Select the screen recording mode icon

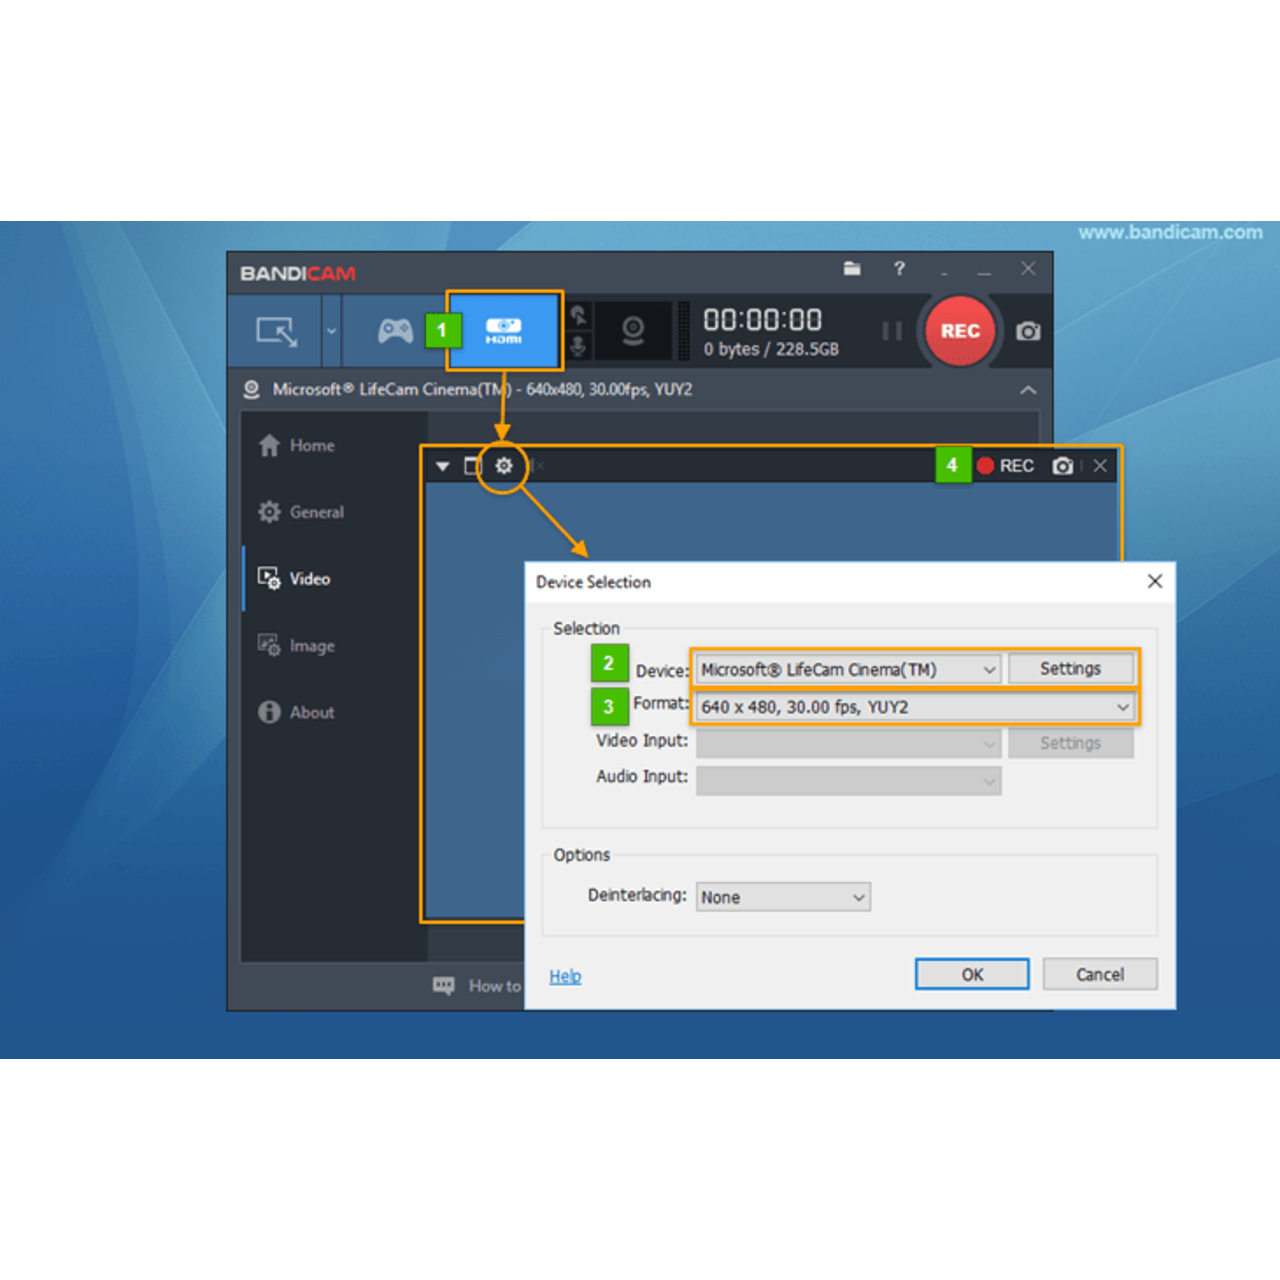tap(276, 331)
